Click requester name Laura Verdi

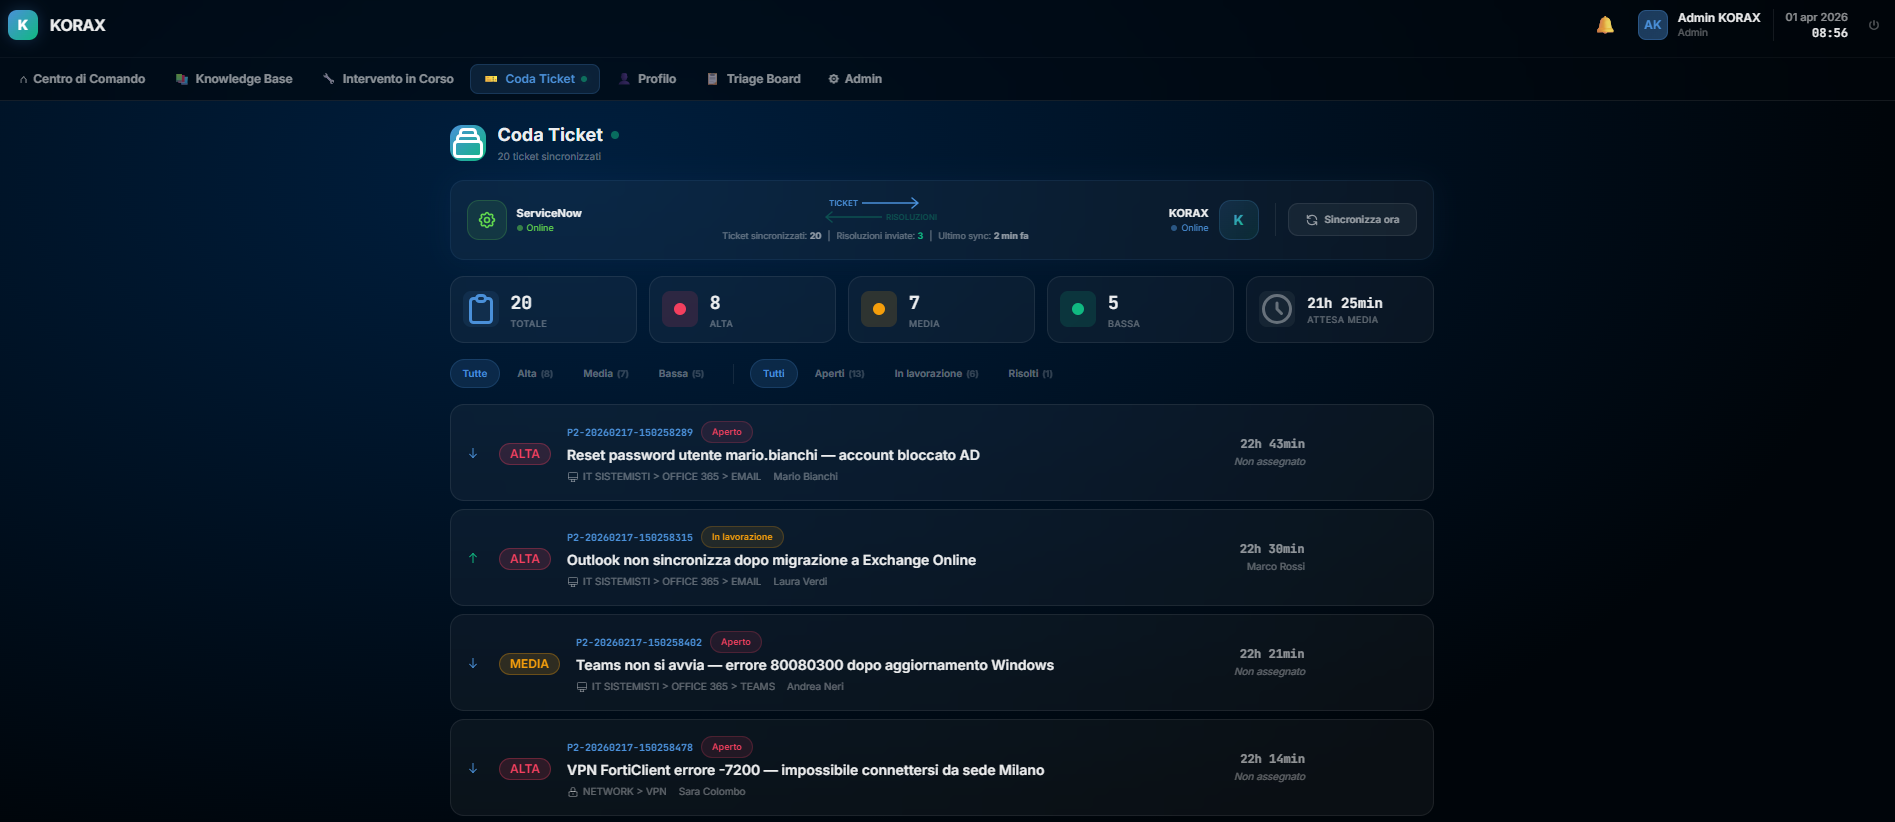click(800, 582)
